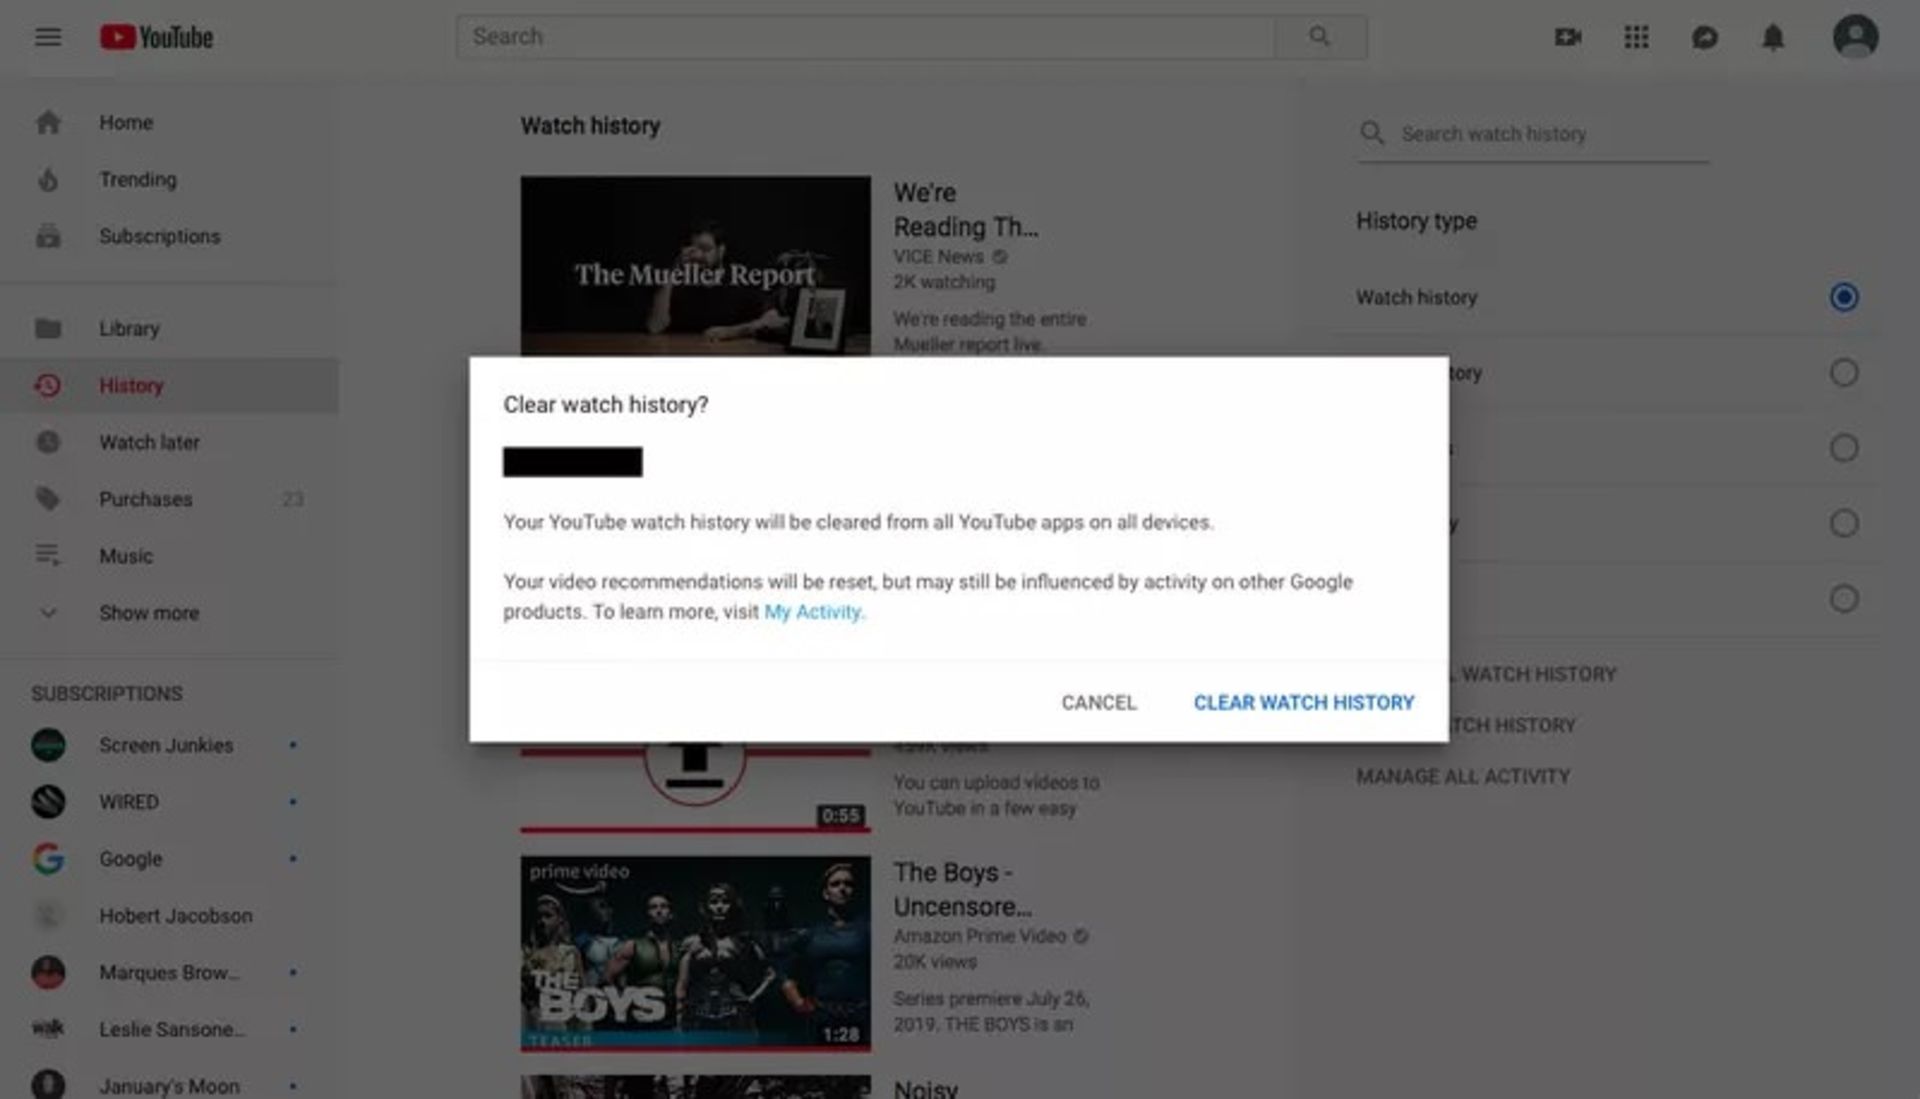Click the History clock icon
Image resolution: width=1920 pixels, height=1099 pixels.
tap(46, 384)
